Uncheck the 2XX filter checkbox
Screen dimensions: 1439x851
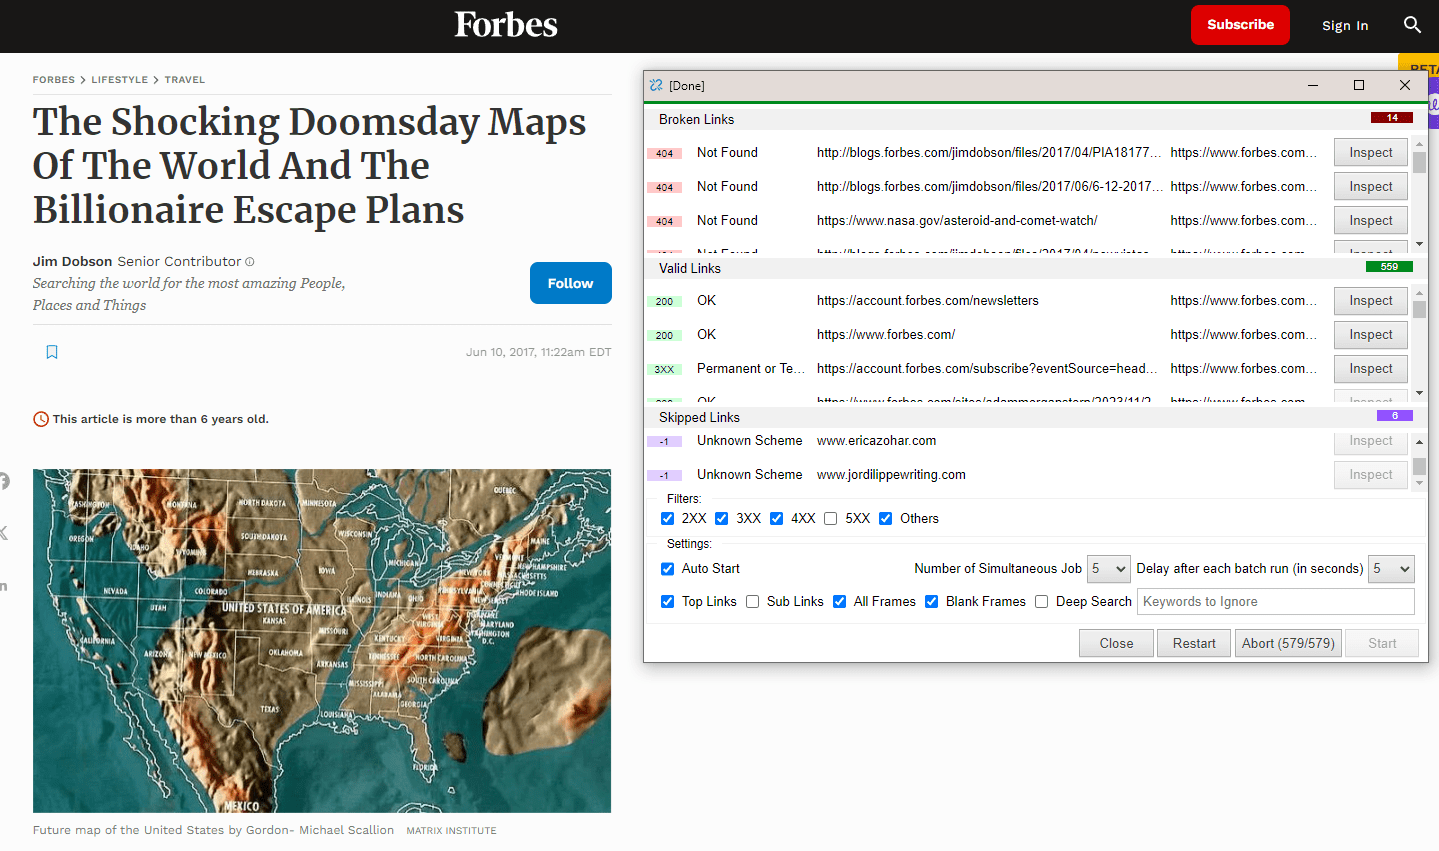point(668,519)
